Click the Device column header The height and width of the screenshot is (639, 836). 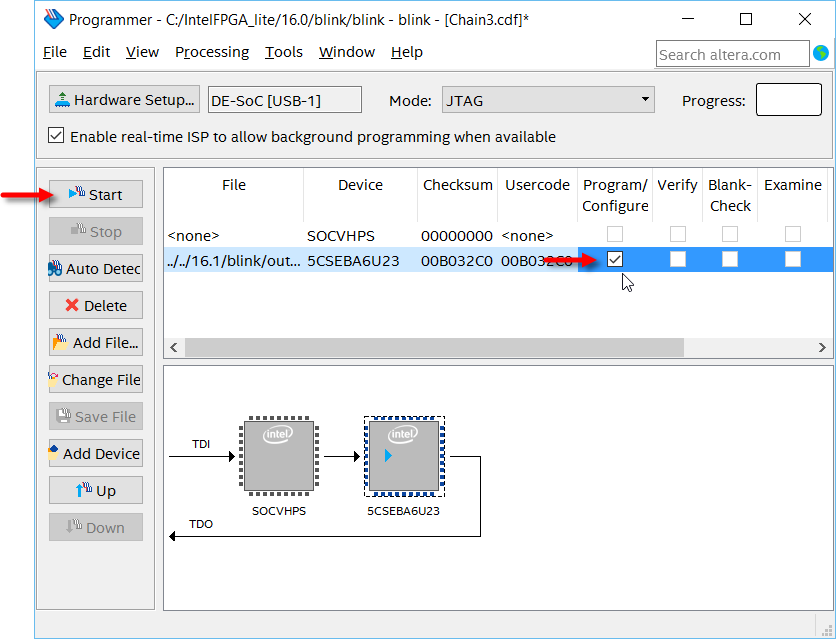click(x=360, y=195)
